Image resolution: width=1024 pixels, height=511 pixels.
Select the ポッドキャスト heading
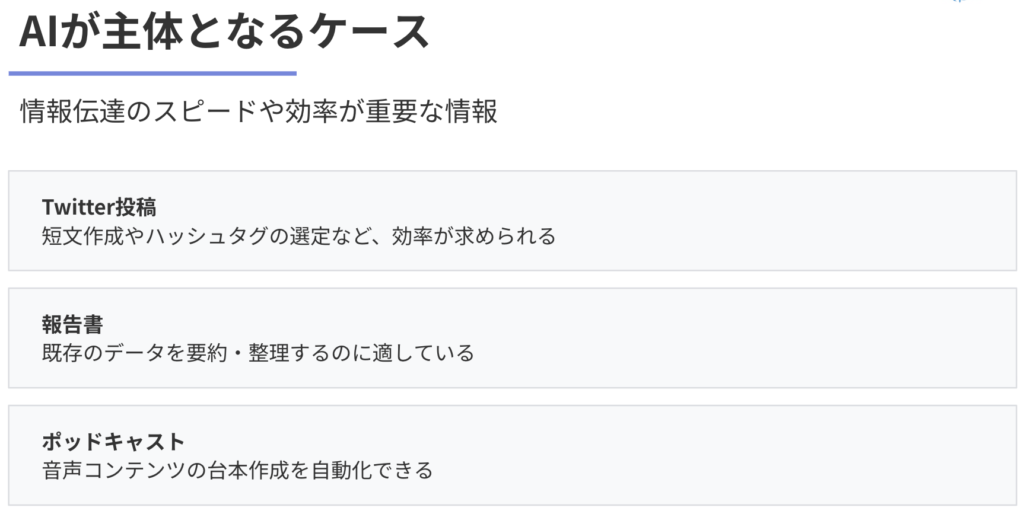coord(114,442)
